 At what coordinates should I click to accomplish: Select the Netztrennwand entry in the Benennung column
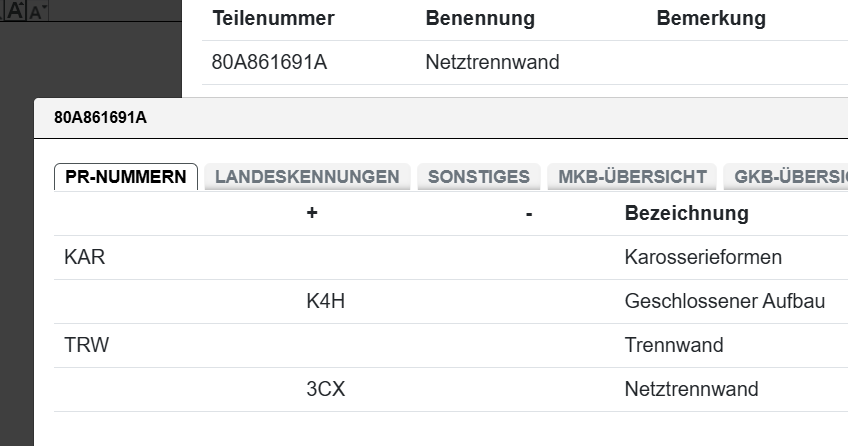tap(492, 62)
